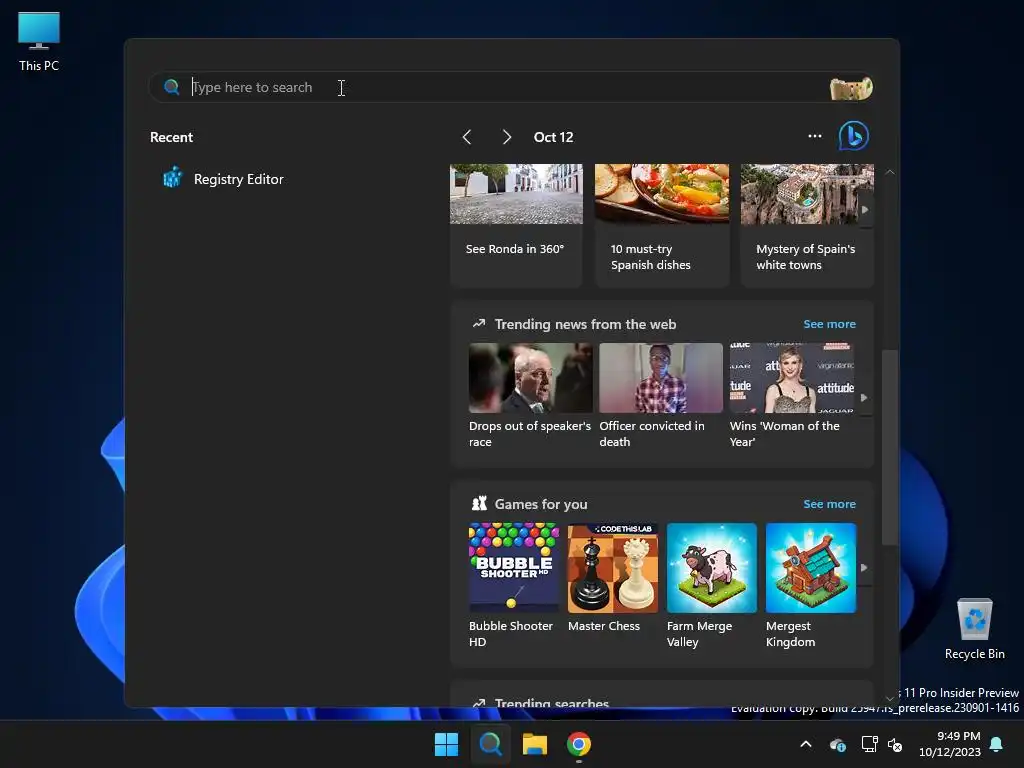The image size is (1024, 768).
Task: Show hidden icons in system tray
Action: coord(806,744)
